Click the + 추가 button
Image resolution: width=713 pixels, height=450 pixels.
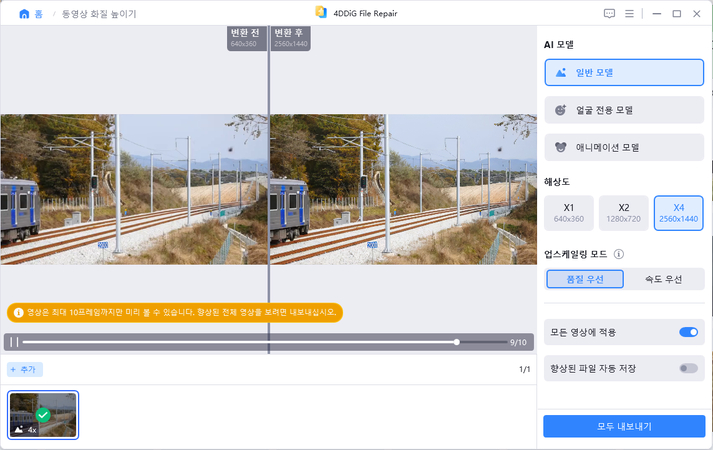tap(25, 370)
